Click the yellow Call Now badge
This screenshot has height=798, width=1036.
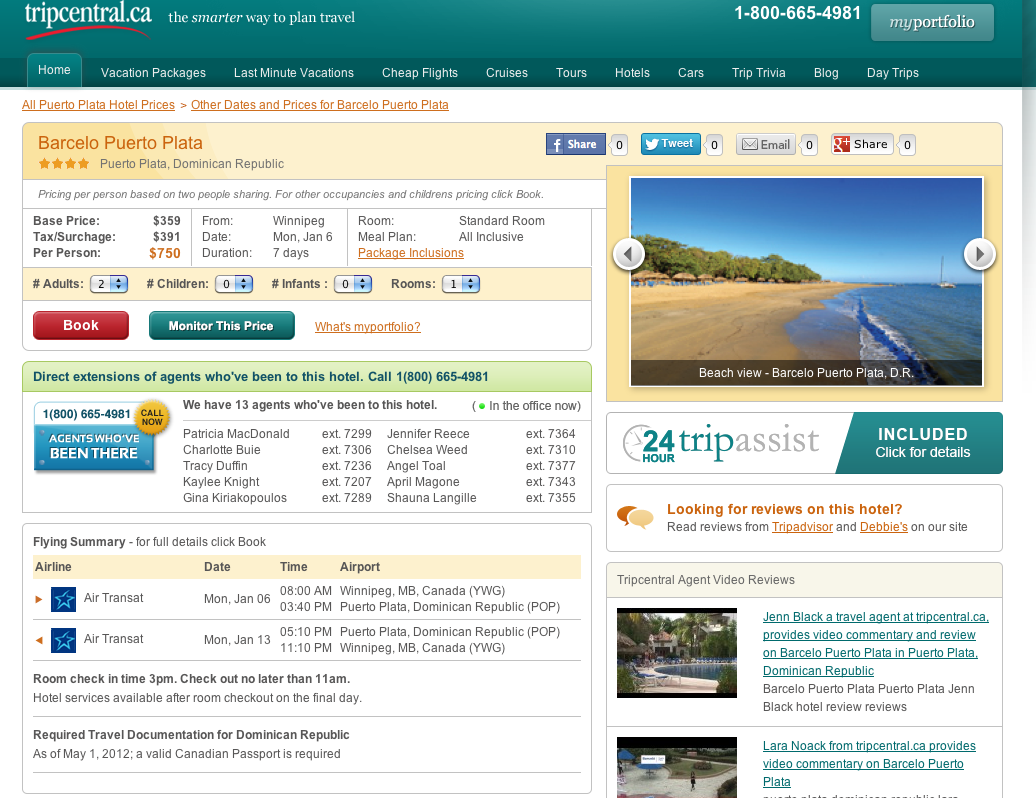coord(152,417)
